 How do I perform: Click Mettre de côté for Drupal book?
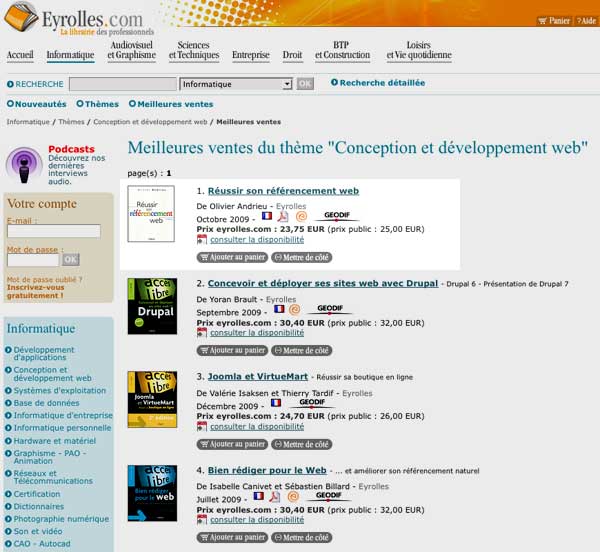click(302, 350)
